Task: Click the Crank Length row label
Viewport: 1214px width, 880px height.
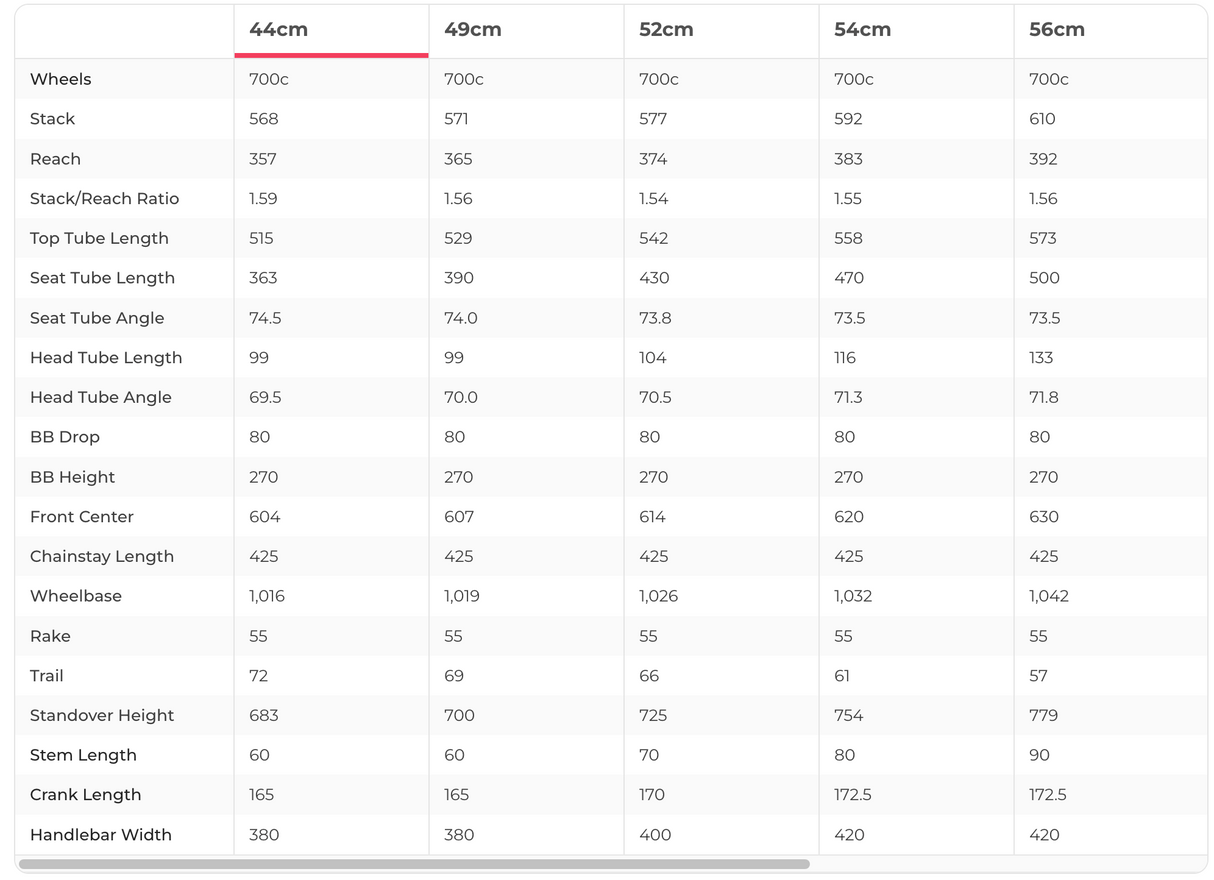Action: (86, 795)
